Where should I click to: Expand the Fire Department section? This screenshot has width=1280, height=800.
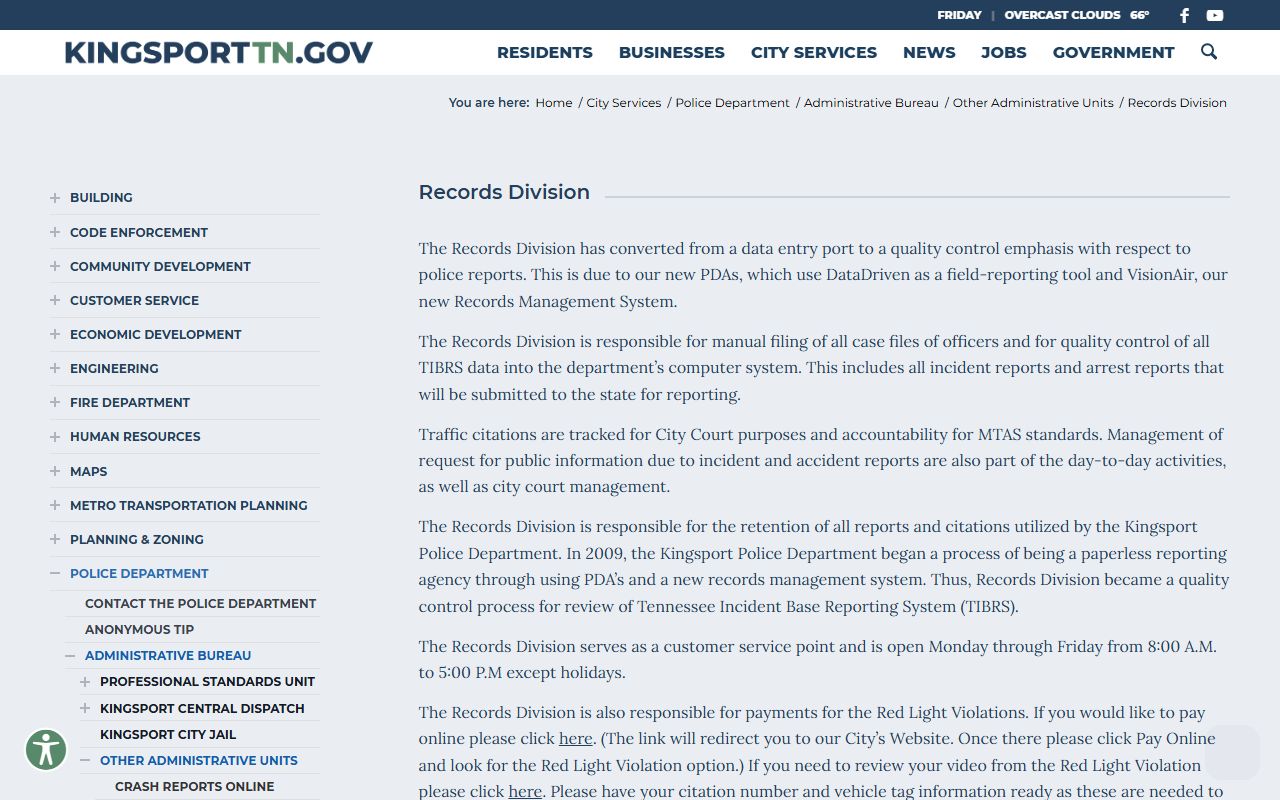55,402
